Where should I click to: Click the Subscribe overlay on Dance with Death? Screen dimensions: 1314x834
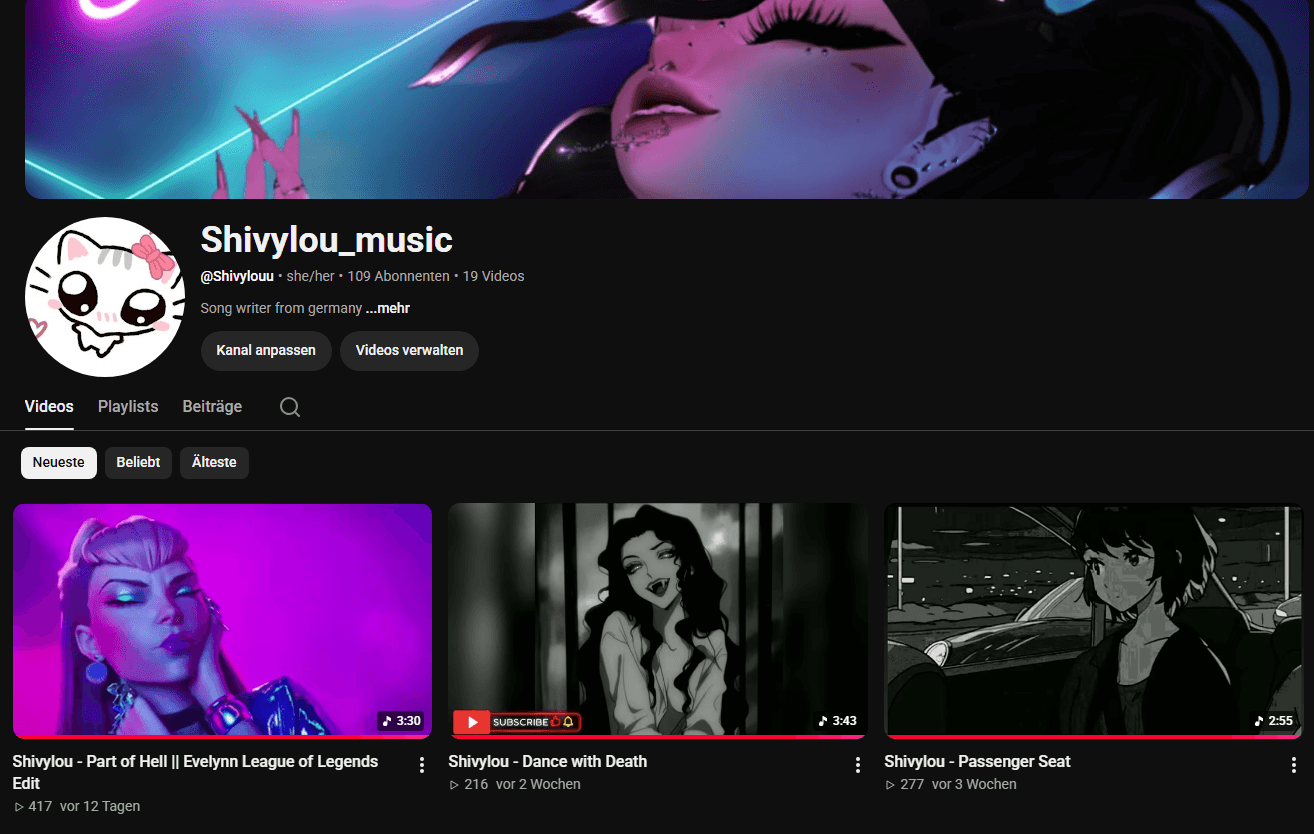coord(516,722)
